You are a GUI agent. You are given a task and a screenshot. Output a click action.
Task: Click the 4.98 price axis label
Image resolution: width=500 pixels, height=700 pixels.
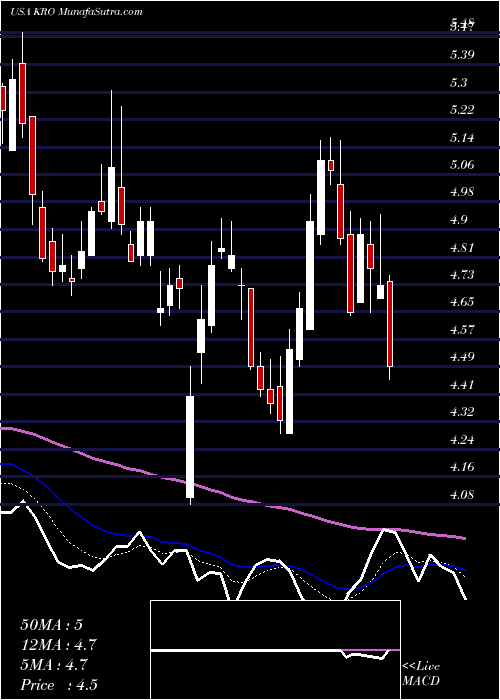463,192
